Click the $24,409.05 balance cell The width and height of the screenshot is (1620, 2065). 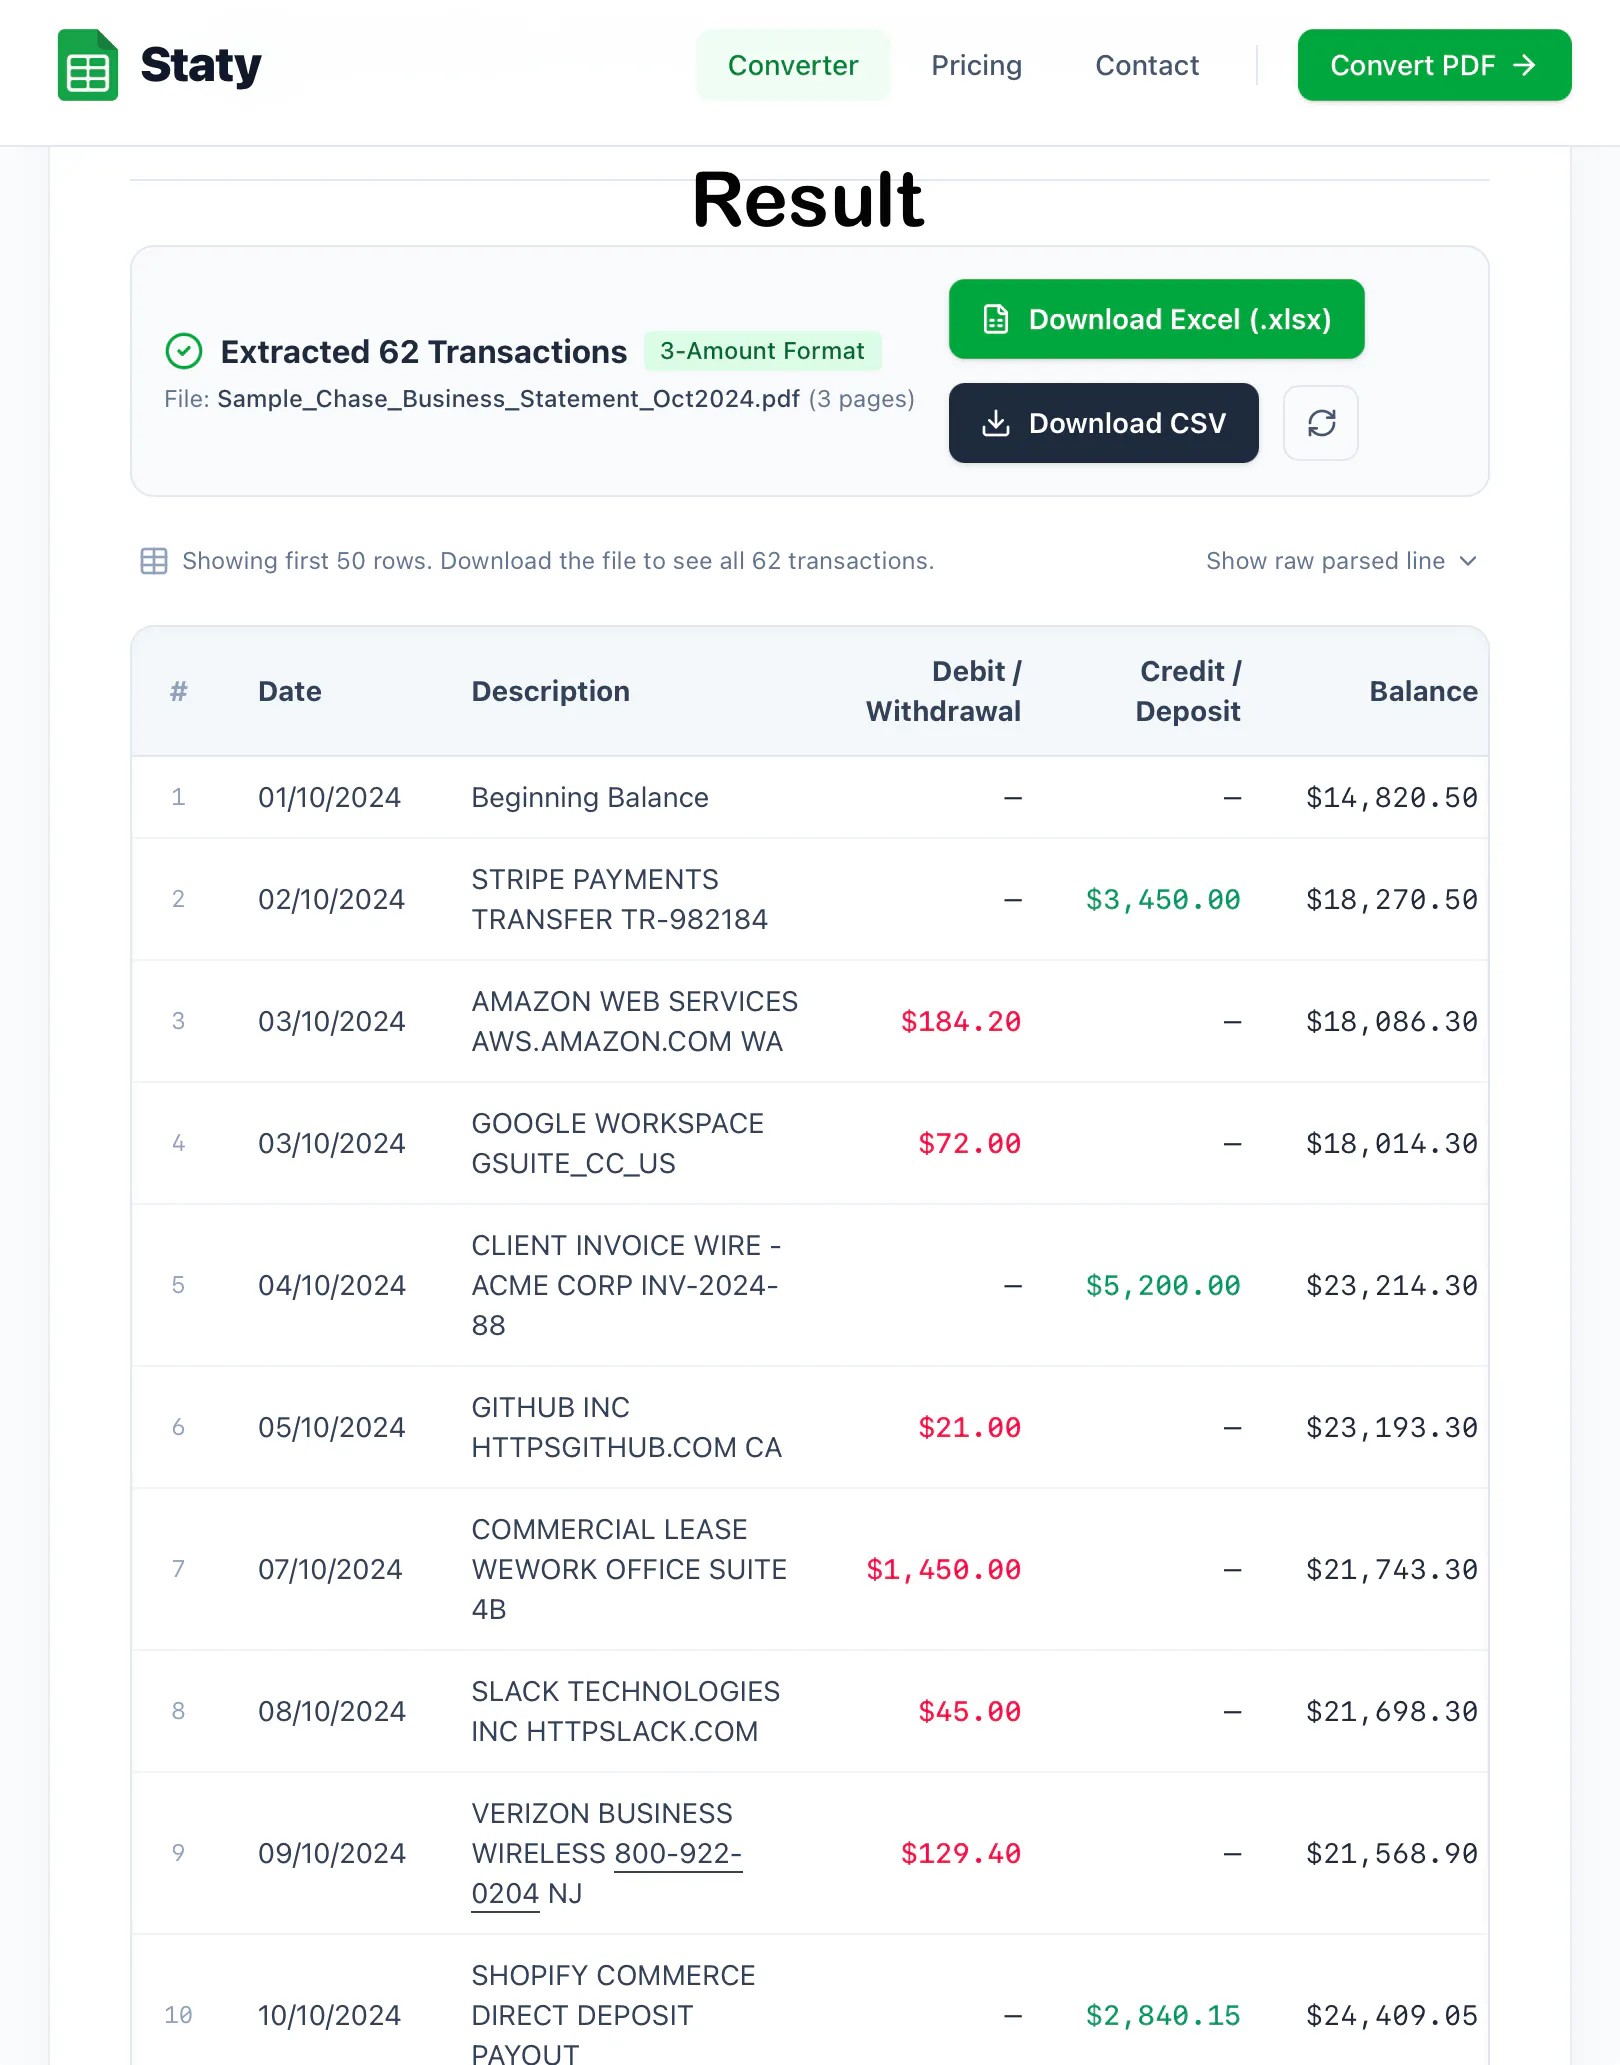[x=1392, y=2015]
